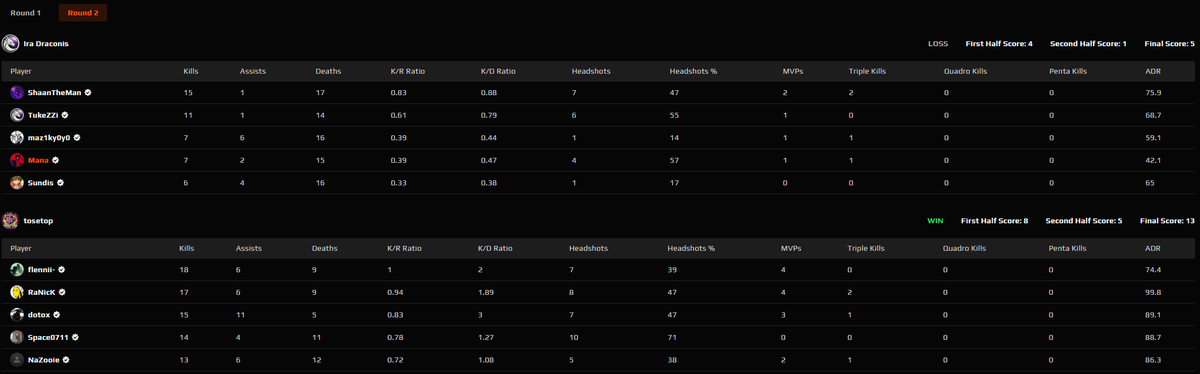Click the Deaths header in Ira Draconis table
Screen dimensions: 1200x374
click(x=328, y=71)
